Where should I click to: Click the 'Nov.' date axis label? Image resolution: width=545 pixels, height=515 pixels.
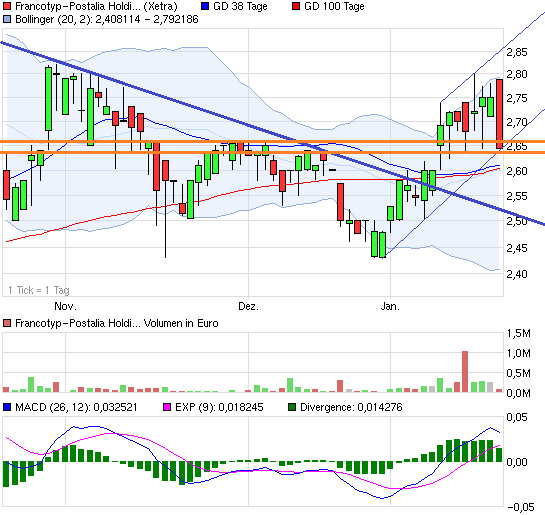(65, 306)
